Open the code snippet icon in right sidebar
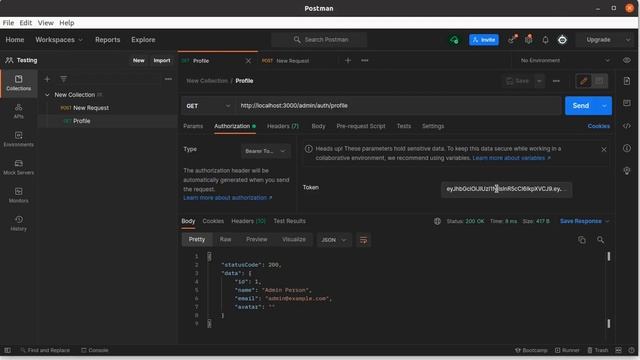 pos(627,126)
